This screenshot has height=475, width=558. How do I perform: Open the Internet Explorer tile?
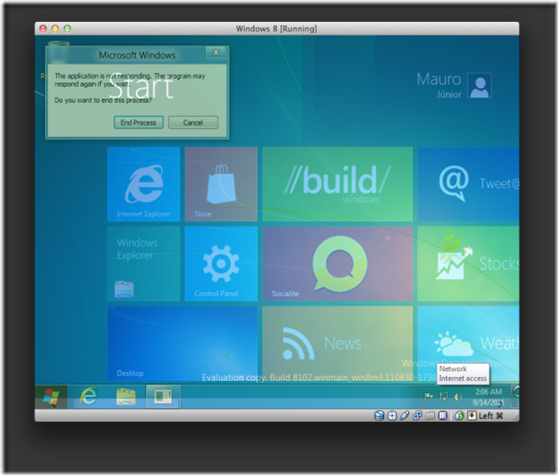pyautogui.click(x=143, y=184)
